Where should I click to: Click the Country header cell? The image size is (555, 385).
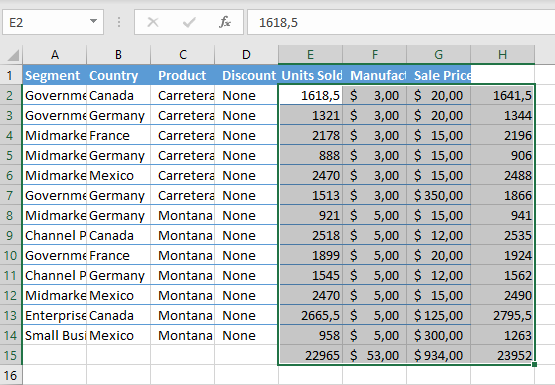[x=118, y=75]
